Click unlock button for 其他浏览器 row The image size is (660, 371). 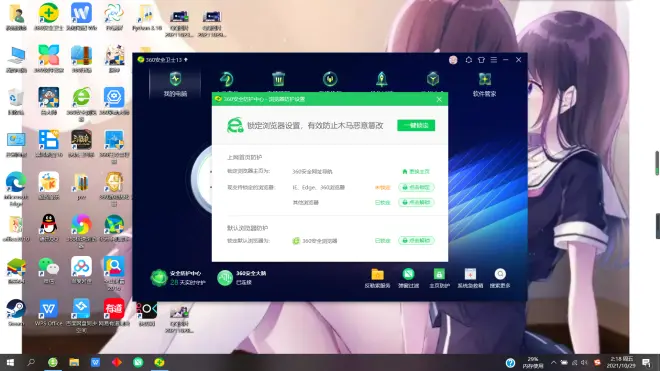(416, 202)
